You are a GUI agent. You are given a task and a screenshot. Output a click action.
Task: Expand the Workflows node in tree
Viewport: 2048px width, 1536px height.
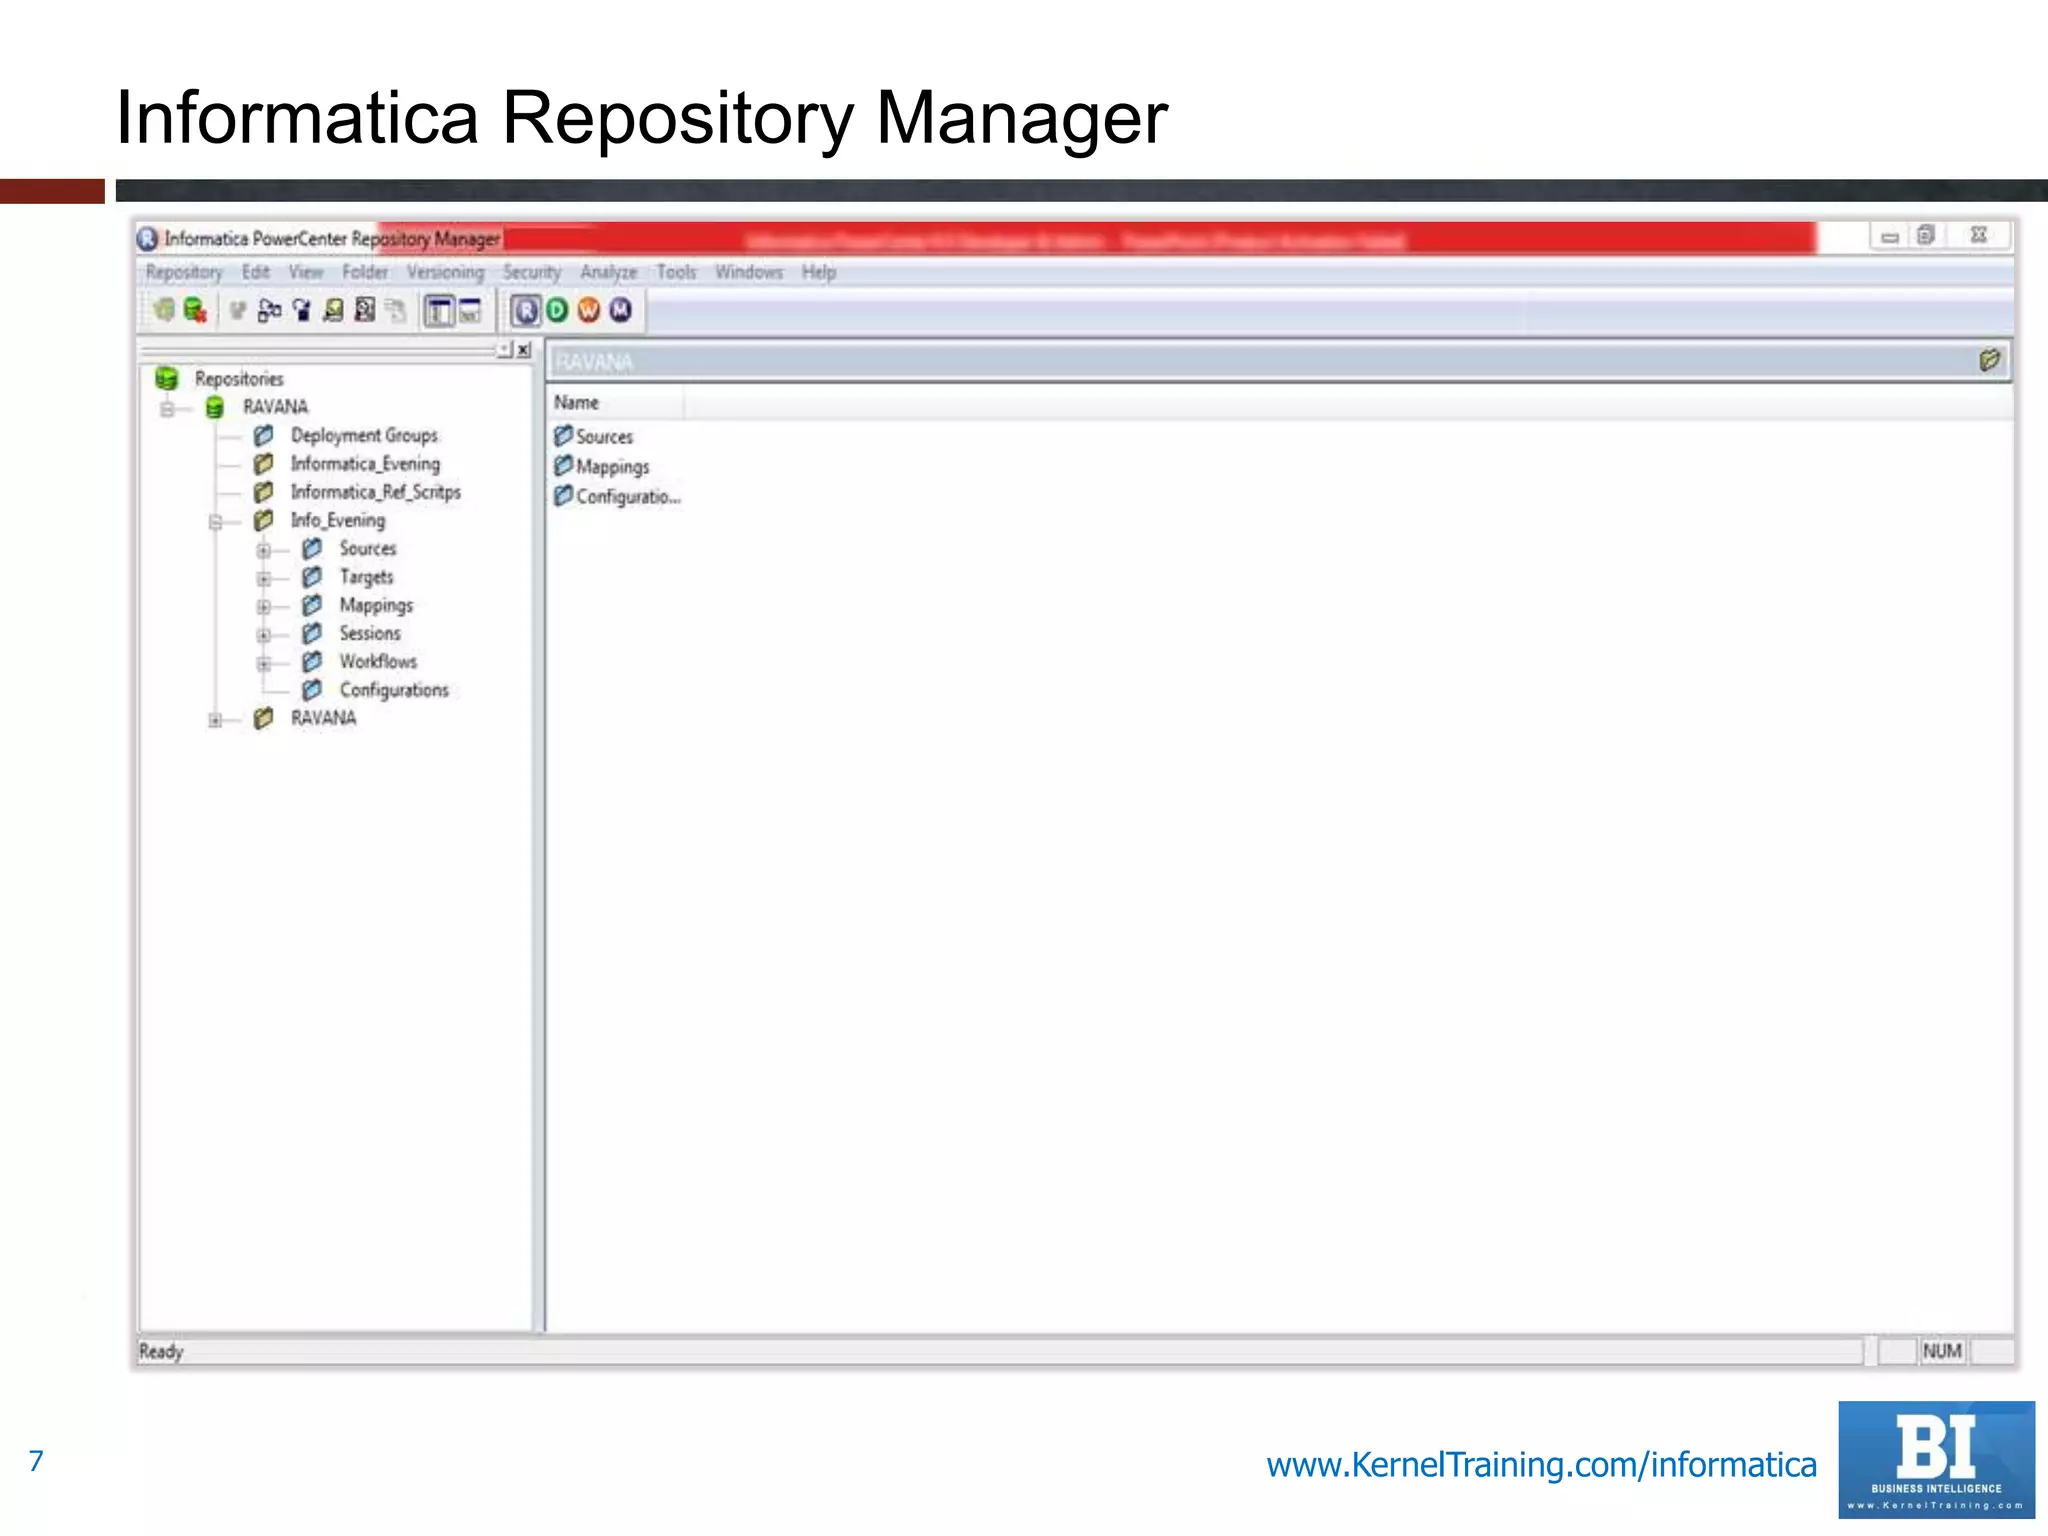[263, 663]
